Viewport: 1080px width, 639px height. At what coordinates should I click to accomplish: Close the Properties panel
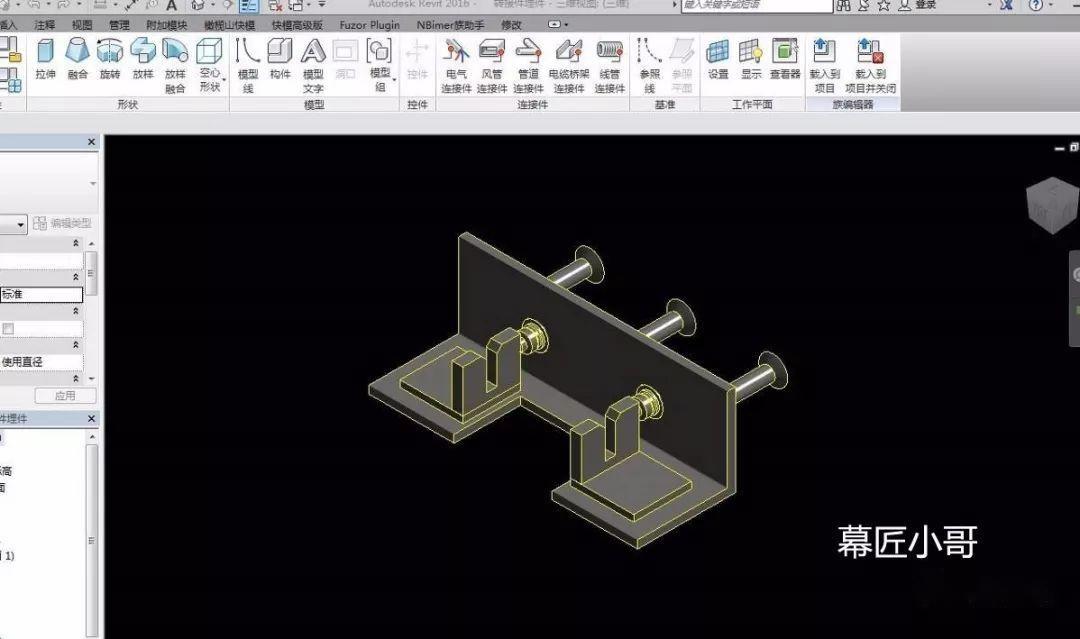92,142
